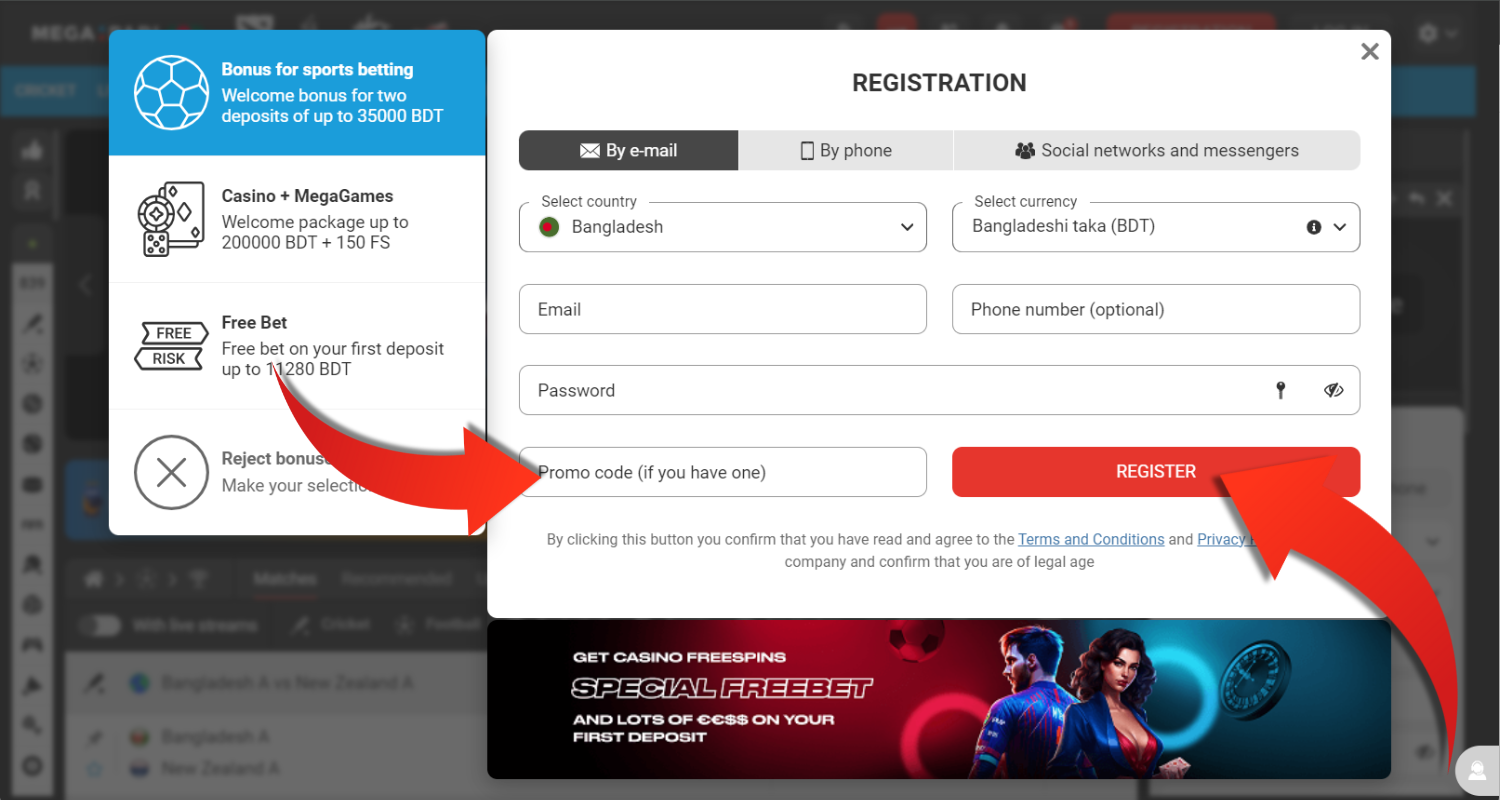
Task: Close the registration dialog
Action: [x=1370, y=52]
